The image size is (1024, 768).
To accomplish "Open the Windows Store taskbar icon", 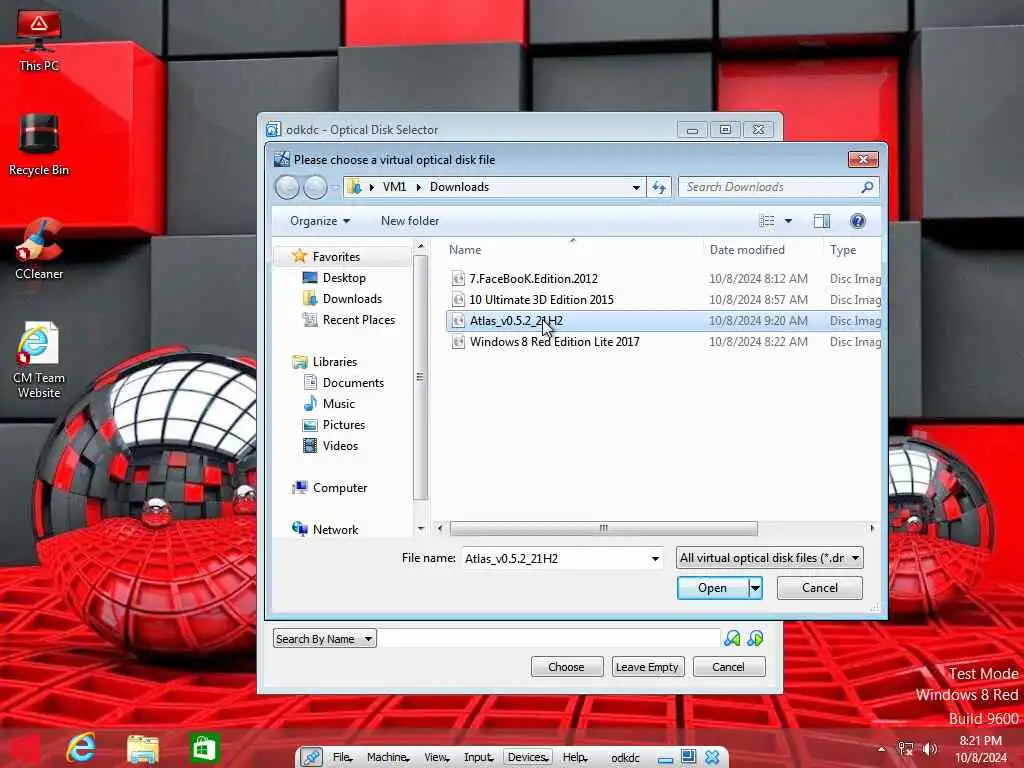I will coord(204,748).
